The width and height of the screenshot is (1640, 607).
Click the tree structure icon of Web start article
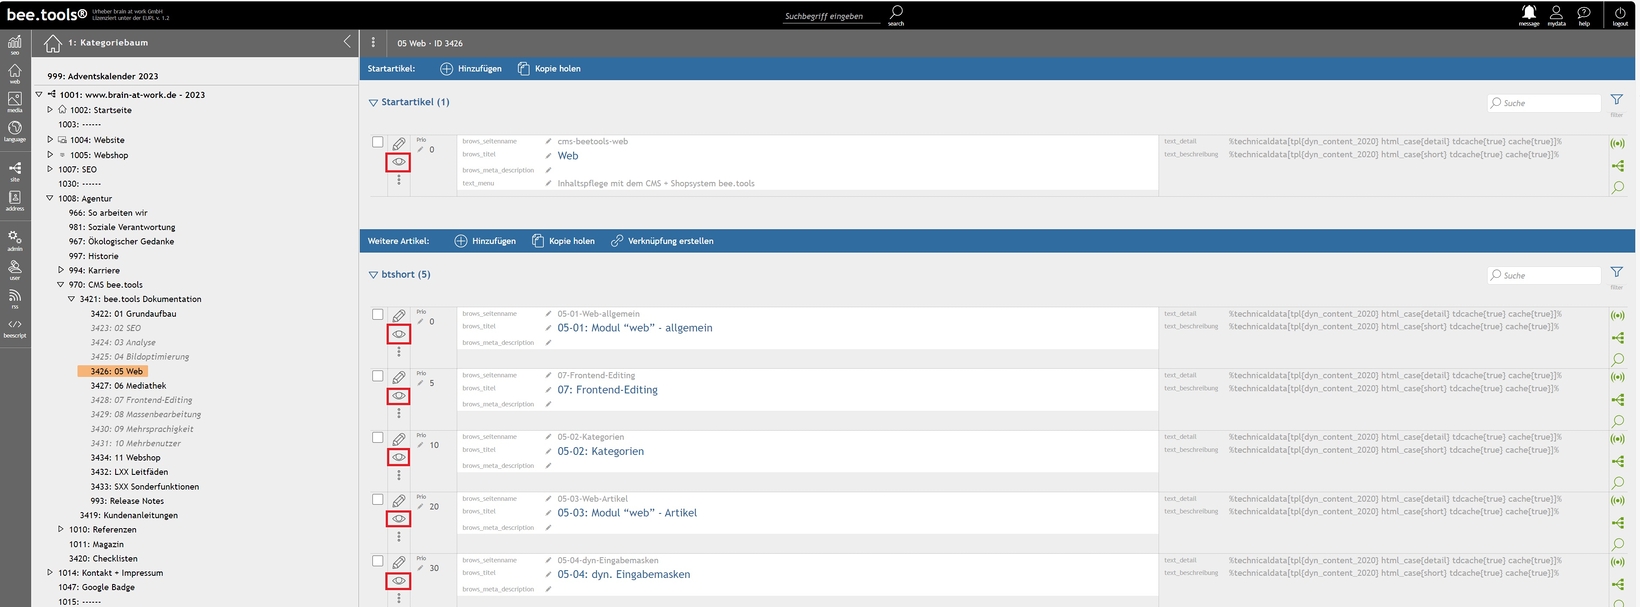click(1618, 166)
